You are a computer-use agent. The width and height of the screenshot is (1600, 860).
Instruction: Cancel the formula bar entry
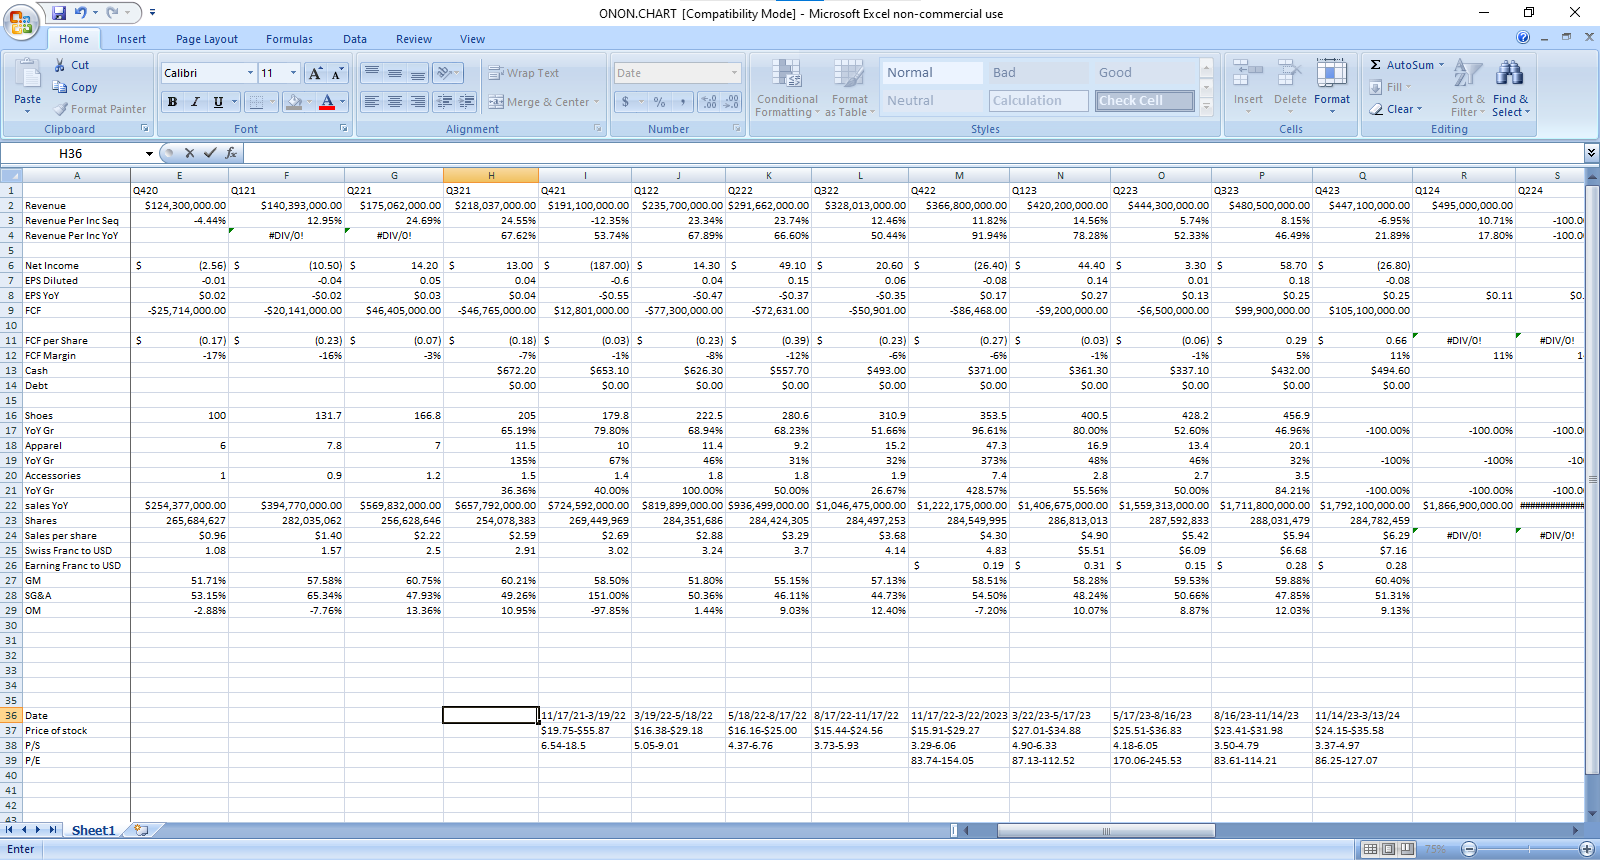[x=189, y=153]
